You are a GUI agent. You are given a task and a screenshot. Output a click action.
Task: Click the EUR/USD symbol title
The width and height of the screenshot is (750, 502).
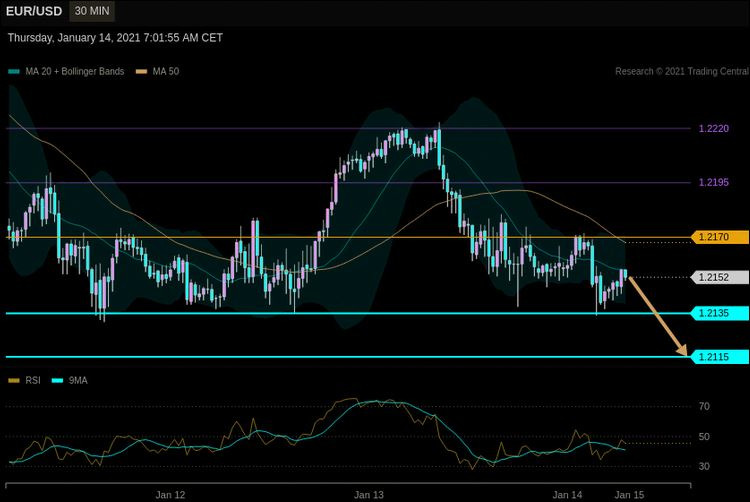click(x=34, y=11)
